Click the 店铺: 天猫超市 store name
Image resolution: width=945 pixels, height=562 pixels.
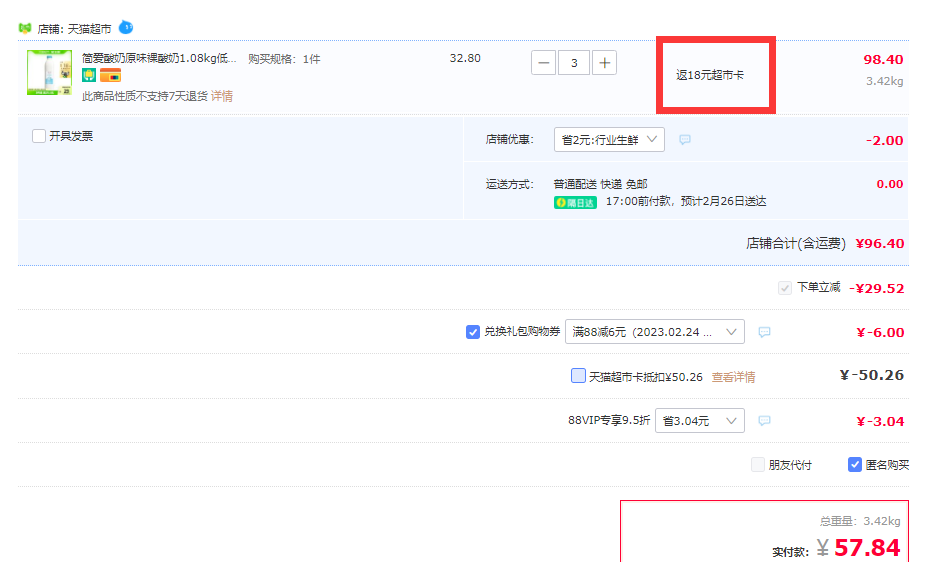[74, 29]
